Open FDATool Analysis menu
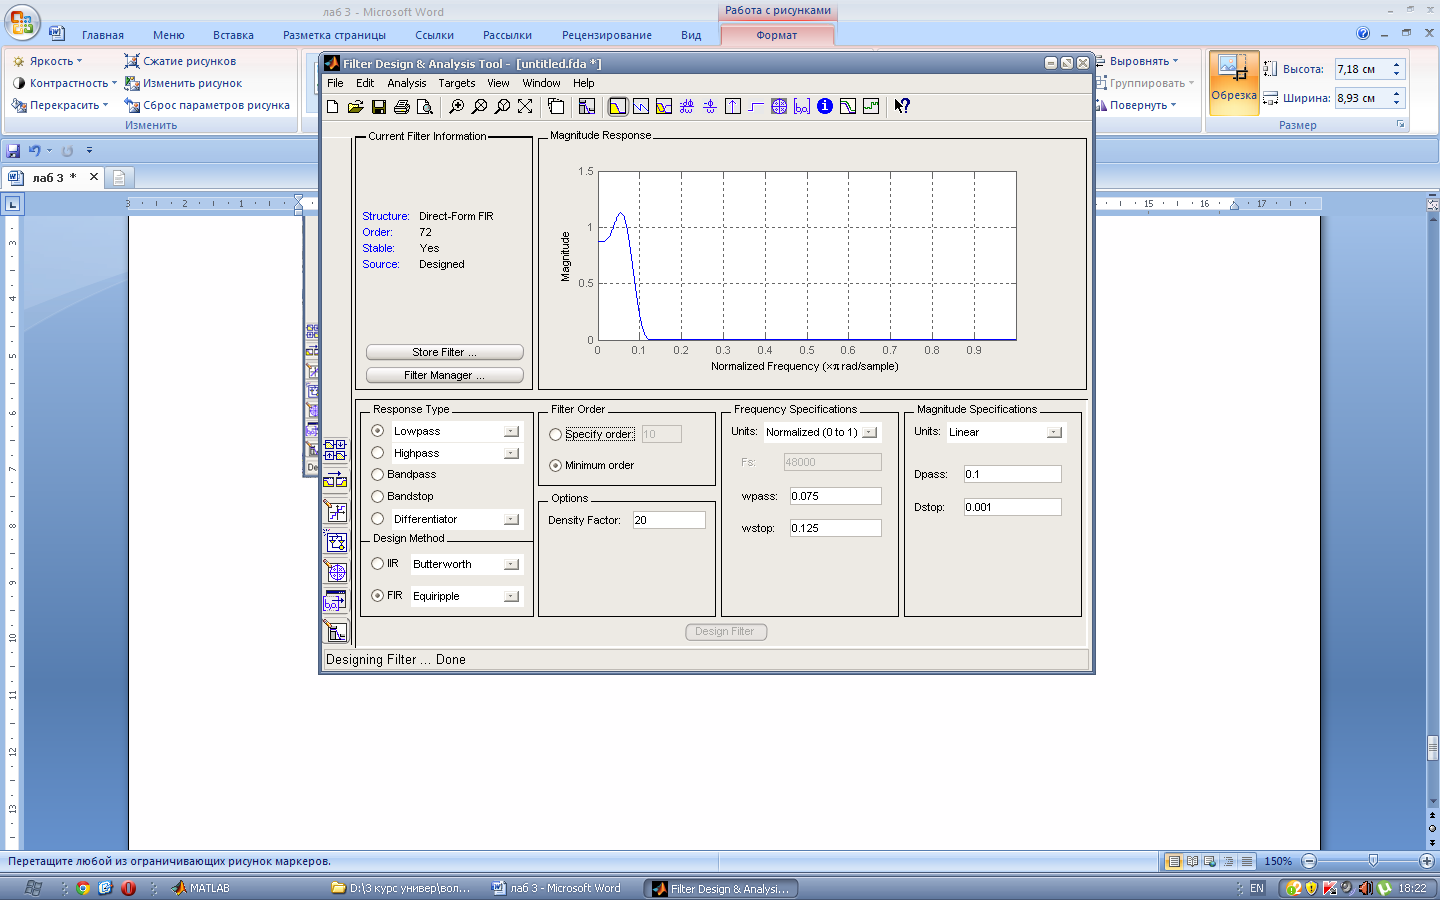The height and width of the screenshot is (900, 1440). [407, 83]
